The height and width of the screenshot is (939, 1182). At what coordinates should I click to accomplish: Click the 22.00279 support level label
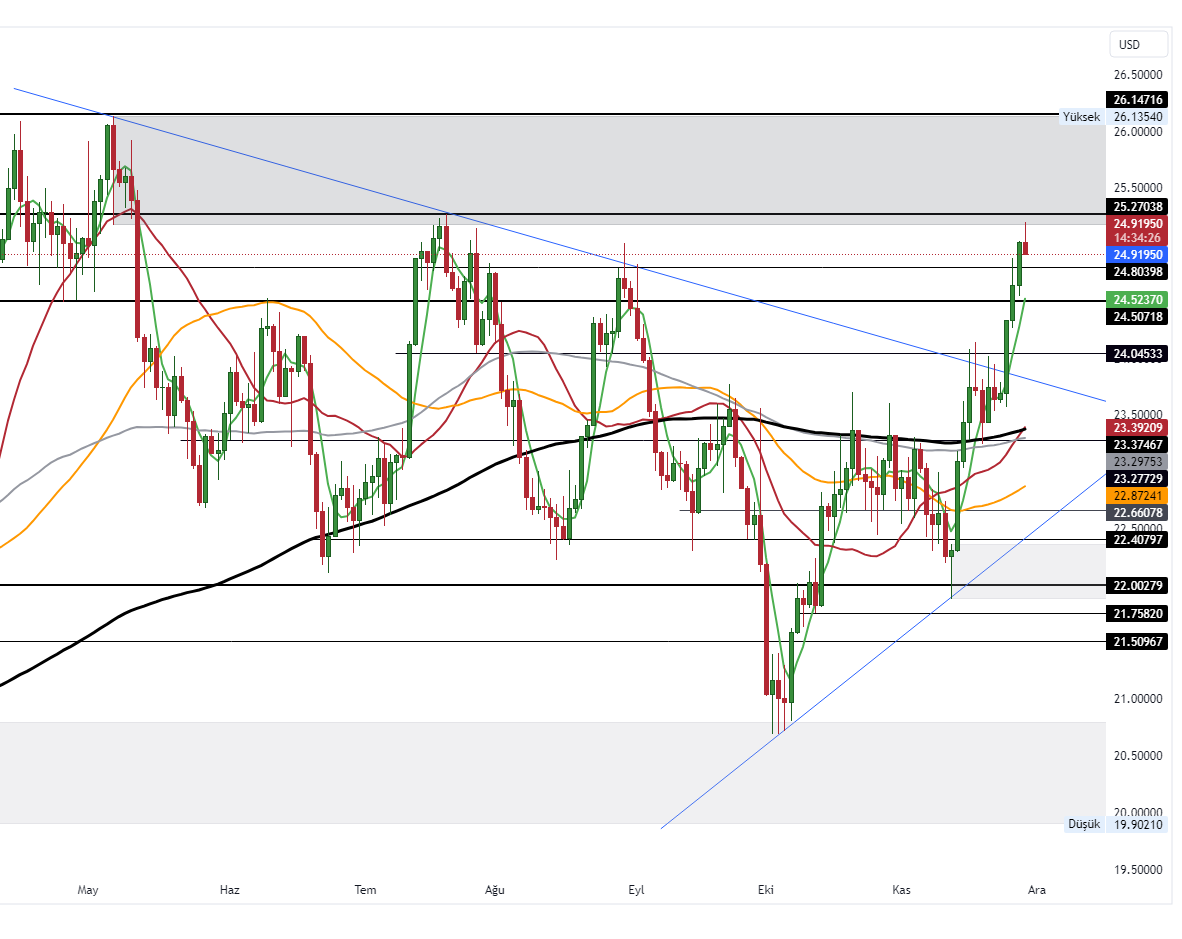[1137, 586]
